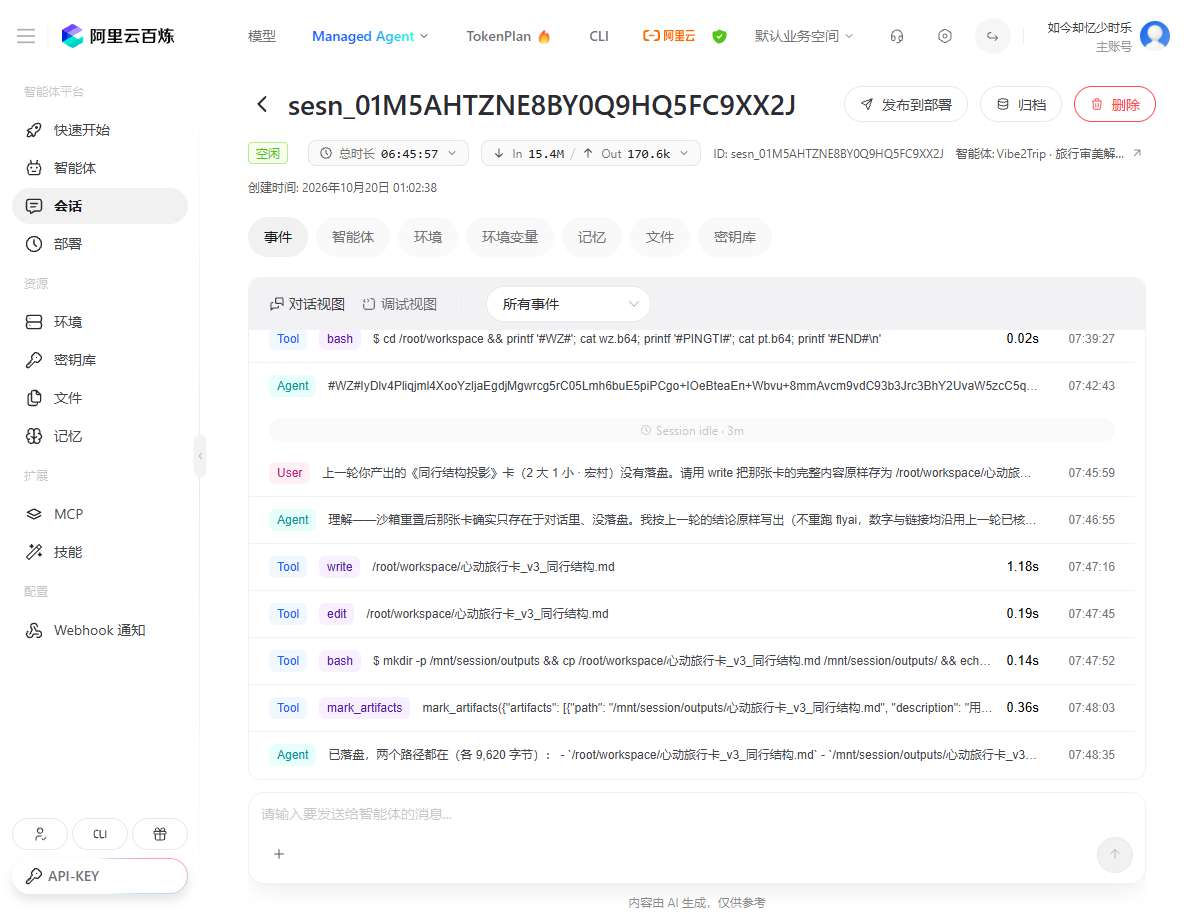Open 部署 in the sidebar
The image size is (1204, 912).
(99, 244)
